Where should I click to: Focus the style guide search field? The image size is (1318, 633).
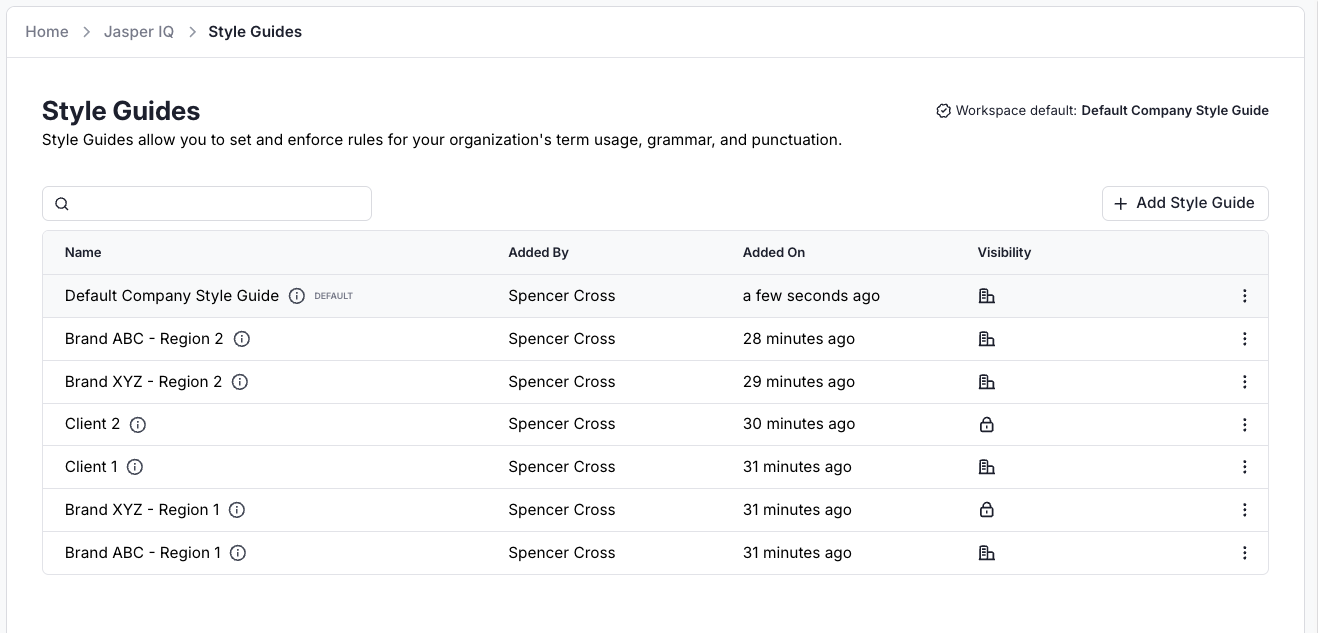[207, 203]
